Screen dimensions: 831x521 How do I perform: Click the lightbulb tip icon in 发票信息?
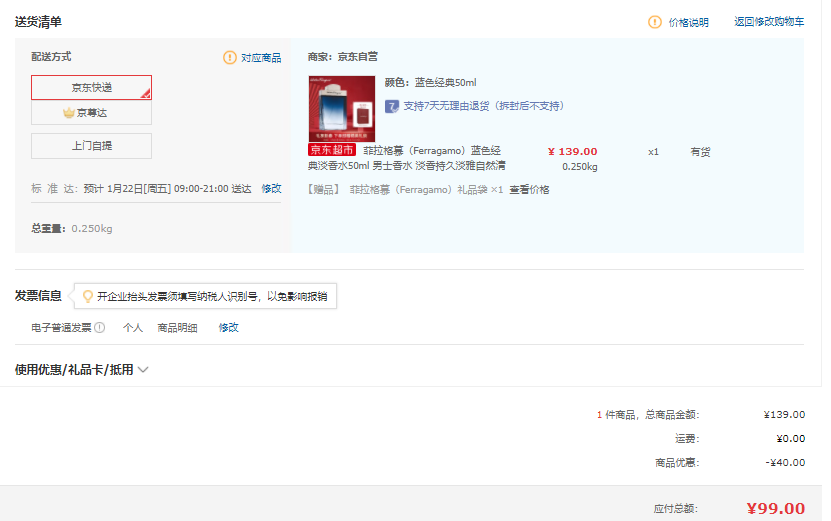(x=88, y=296)
